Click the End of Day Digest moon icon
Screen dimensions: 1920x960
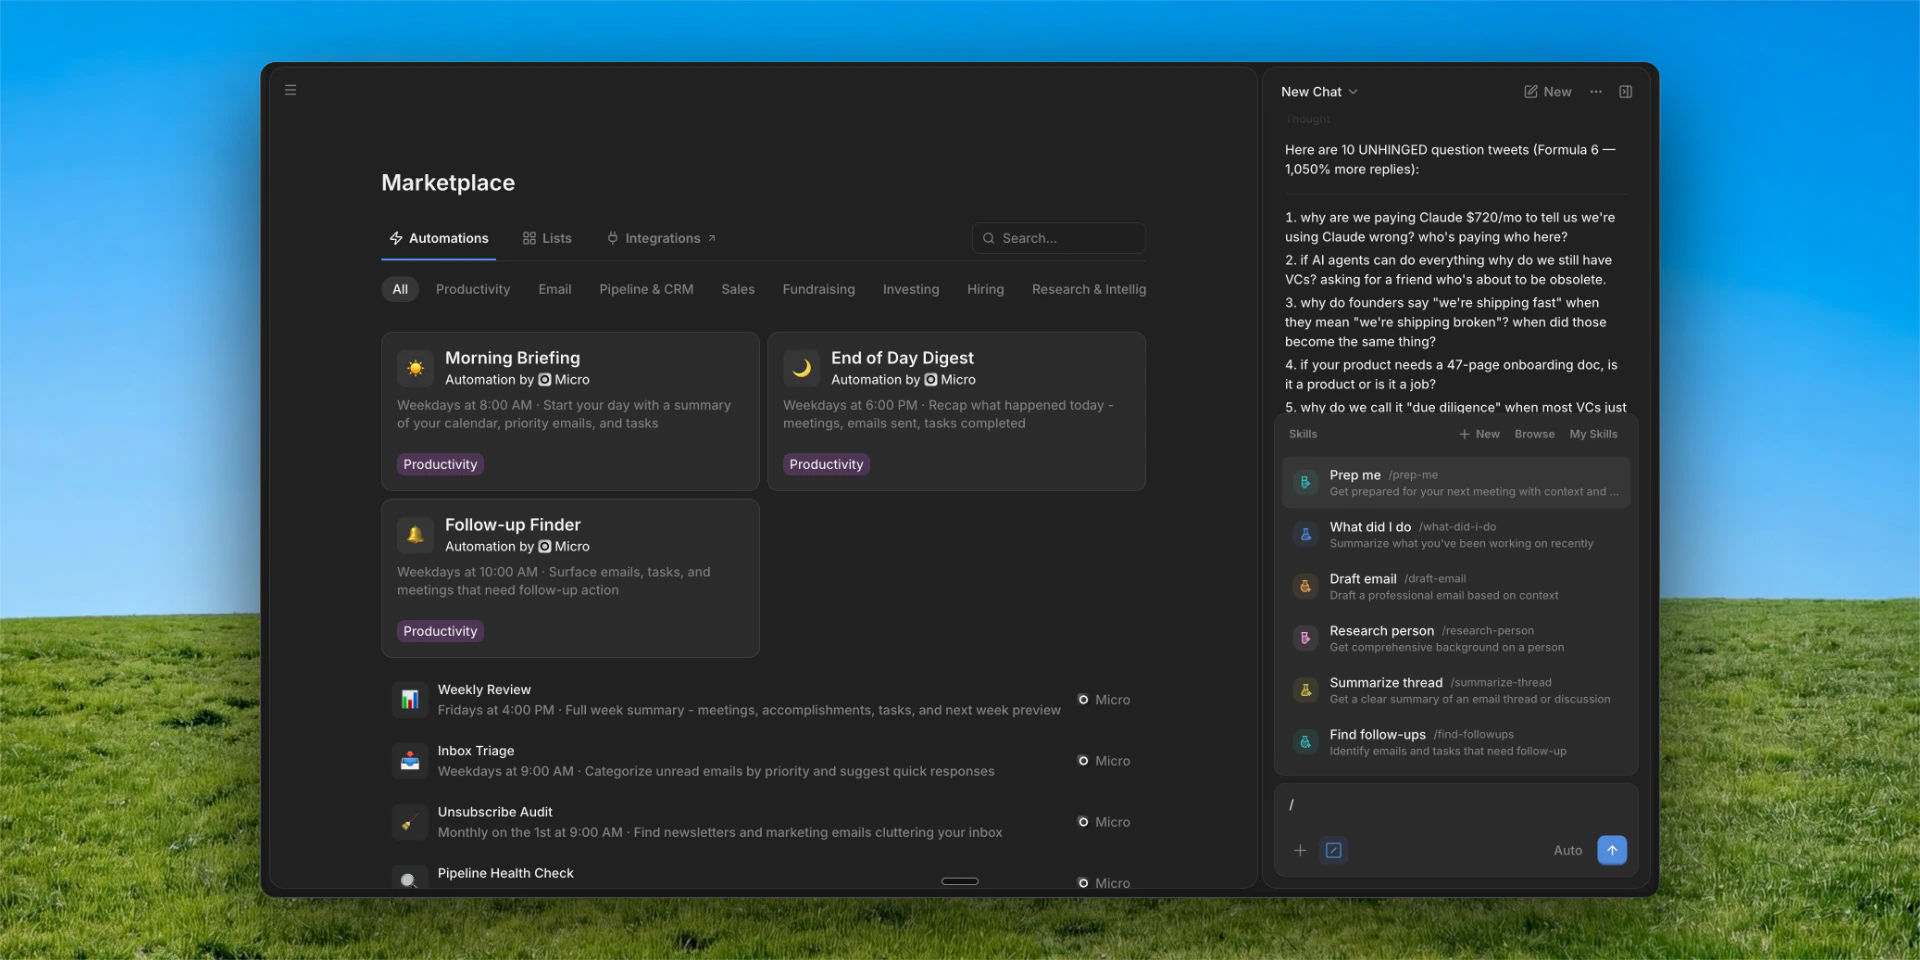click(801, 368)
